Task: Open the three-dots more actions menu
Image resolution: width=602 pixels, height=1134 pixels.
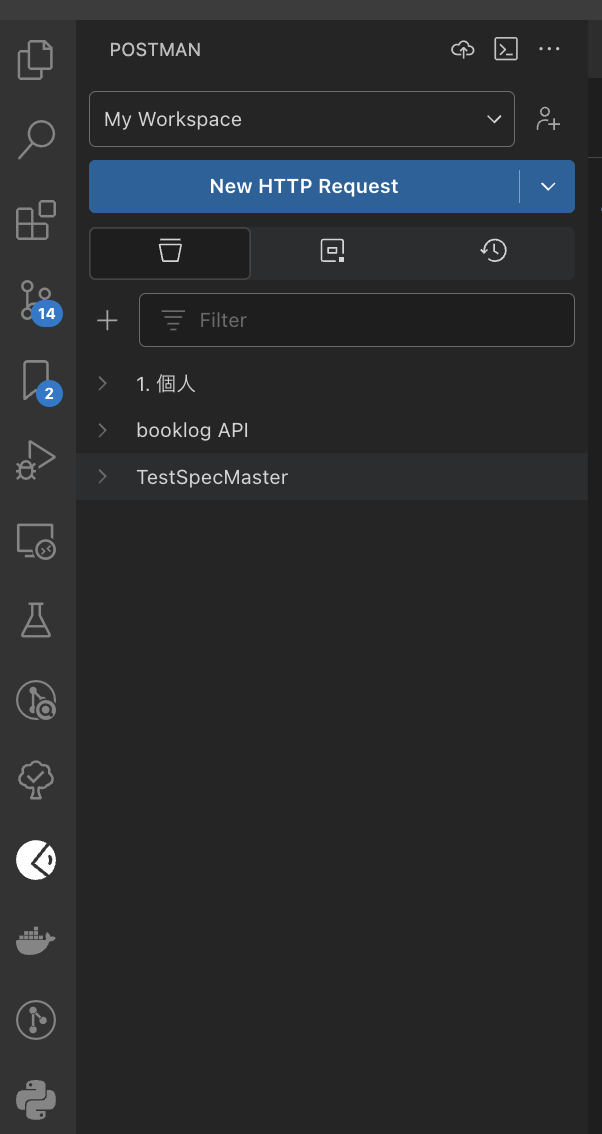Action: point(549,49)
